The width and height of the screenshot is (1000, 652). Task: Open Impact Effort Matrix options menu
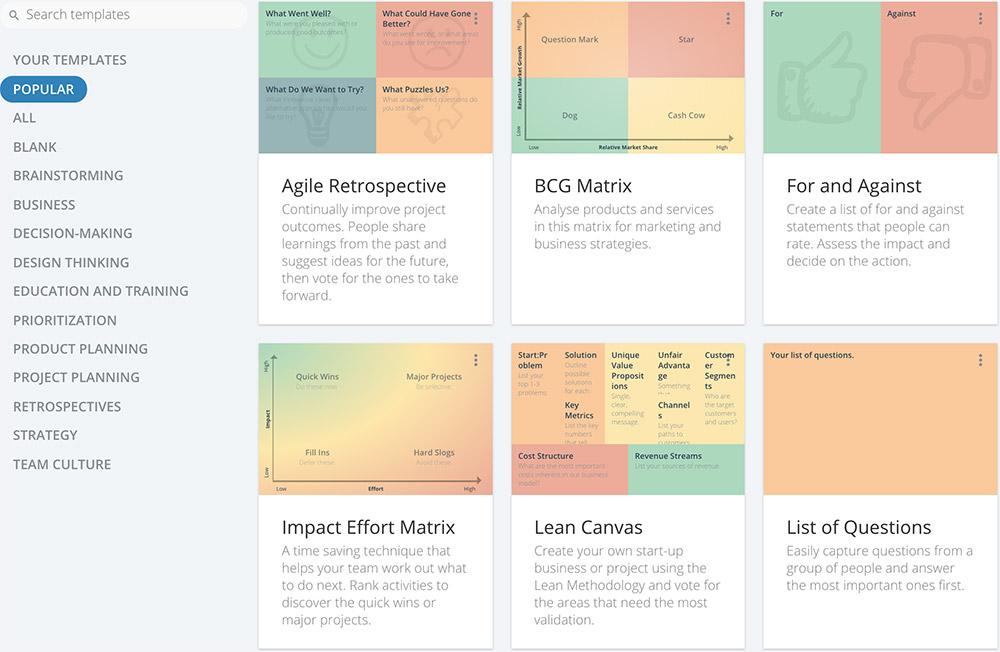476,360
